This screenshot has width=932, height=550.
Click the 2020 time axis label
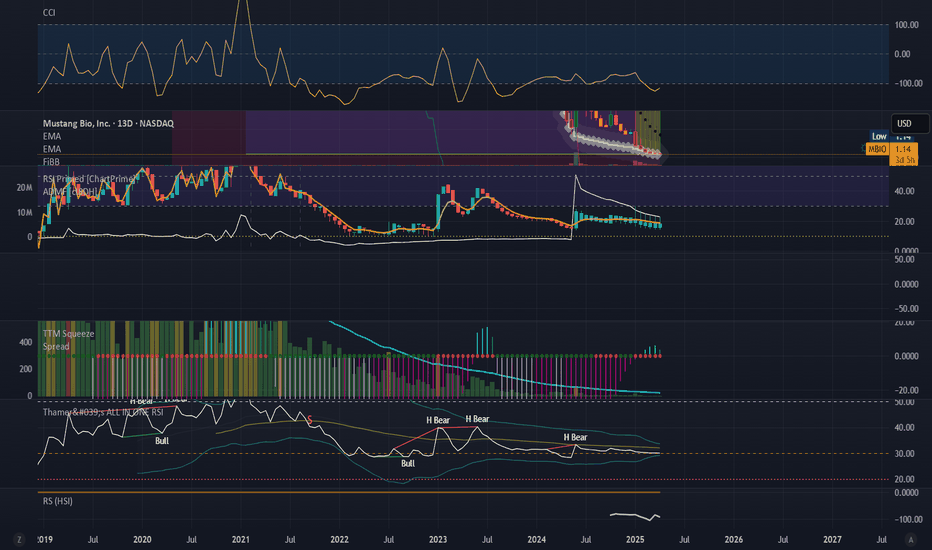pyautogui.click(x=142, y=540)
